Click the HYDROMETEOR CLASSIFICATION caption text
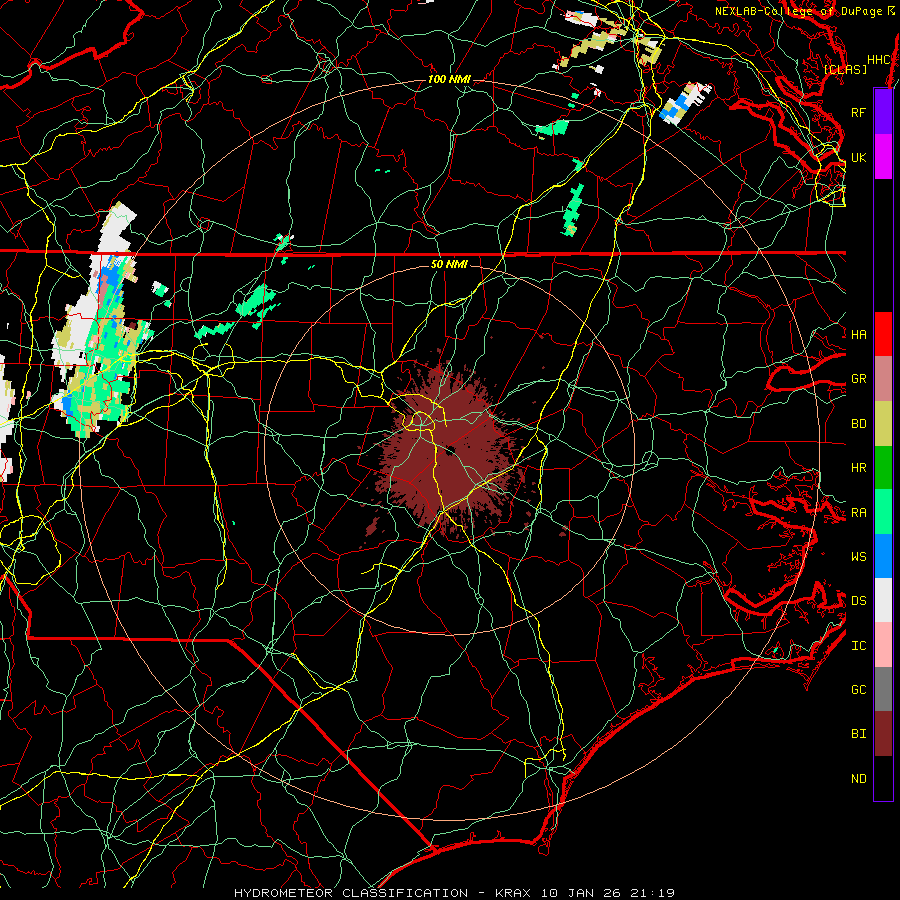The image size is (900, 900). coord(351,893)
